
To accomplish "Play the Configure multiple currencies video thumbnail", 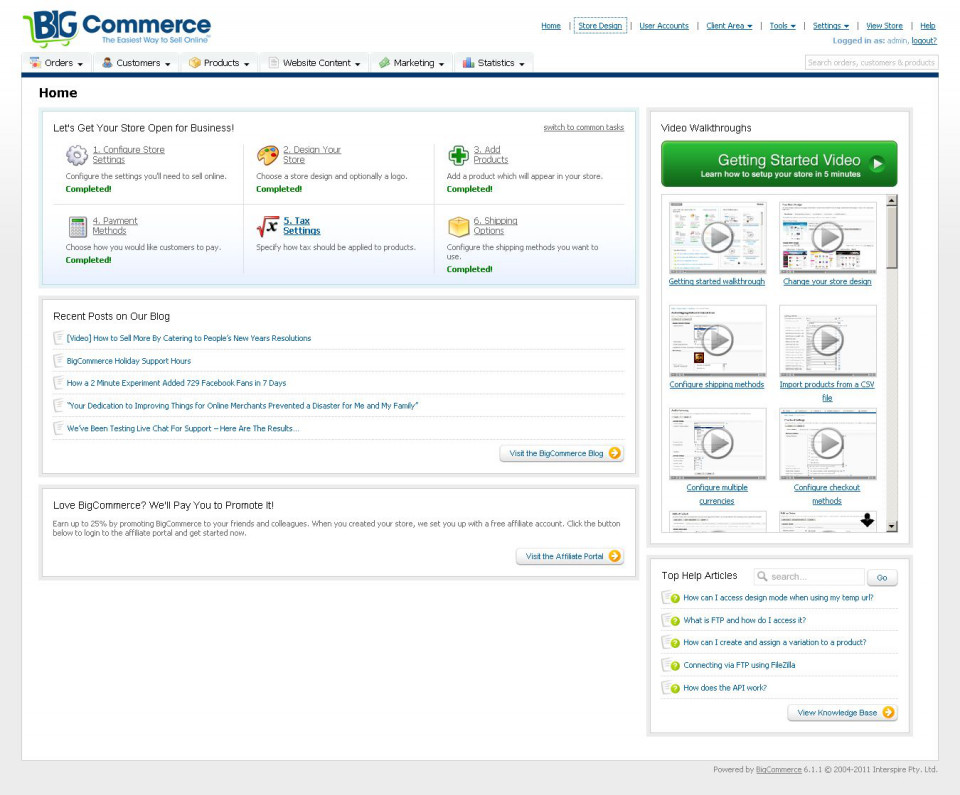I will tap(717, 443).
